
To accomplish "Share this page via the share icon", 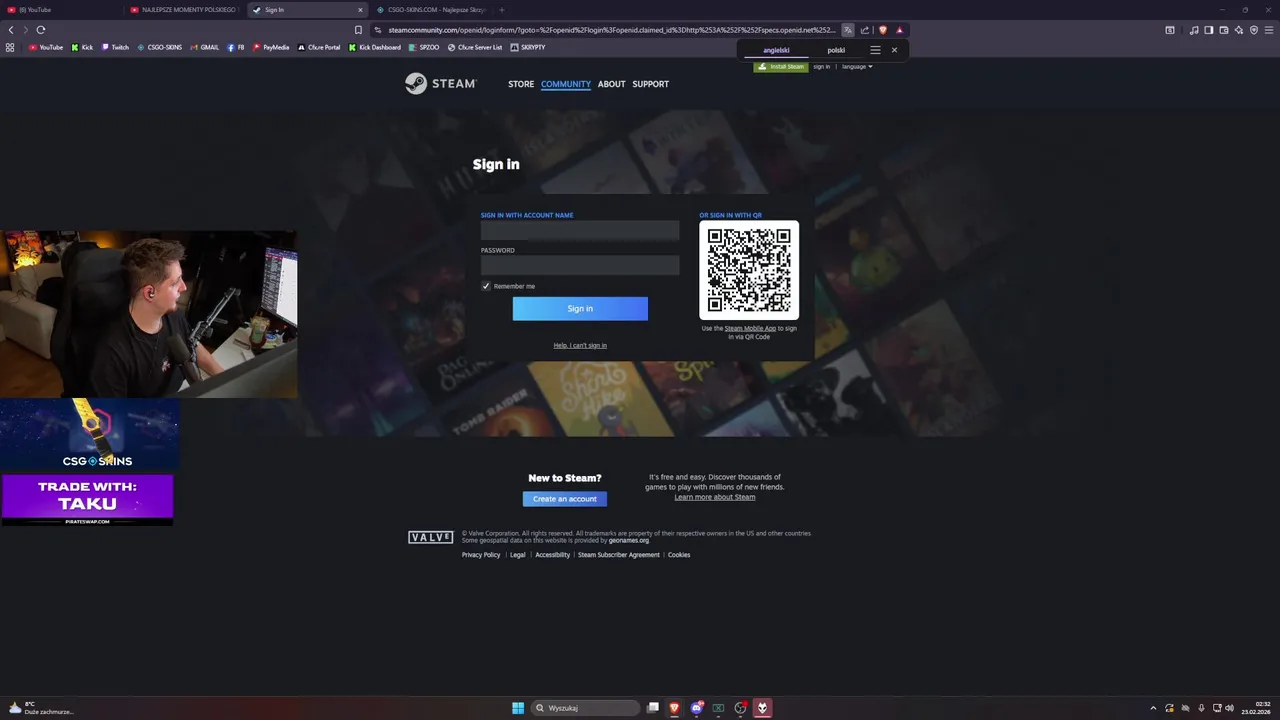I will click(865, 30).
